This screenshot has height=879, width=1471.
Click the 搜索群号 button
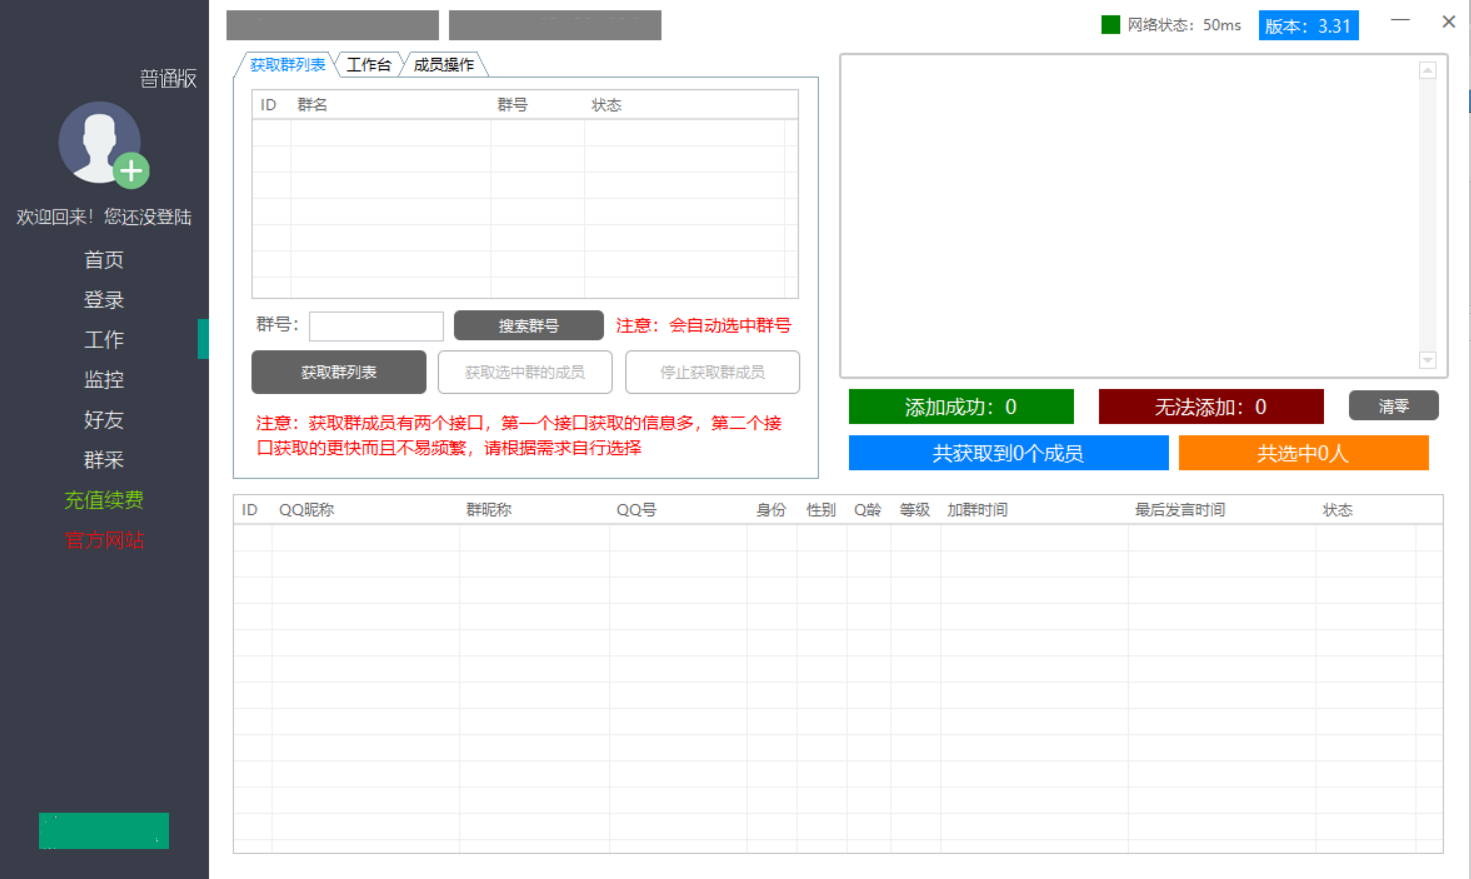coord(529,326)
